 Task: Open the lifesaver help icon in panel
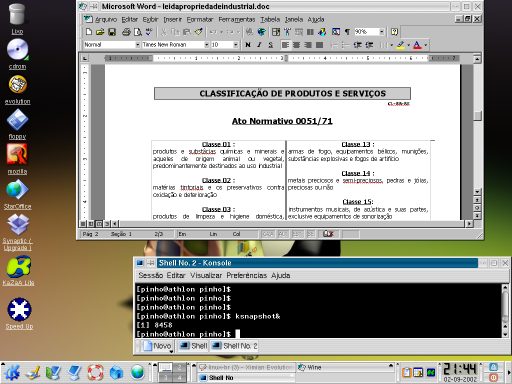pyautogui.click(x=95, y=372)
